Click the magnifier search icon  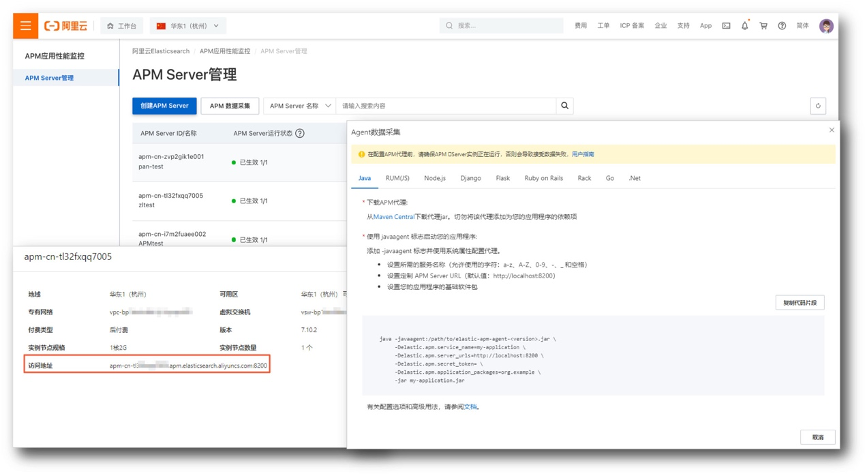pos(564,106)
